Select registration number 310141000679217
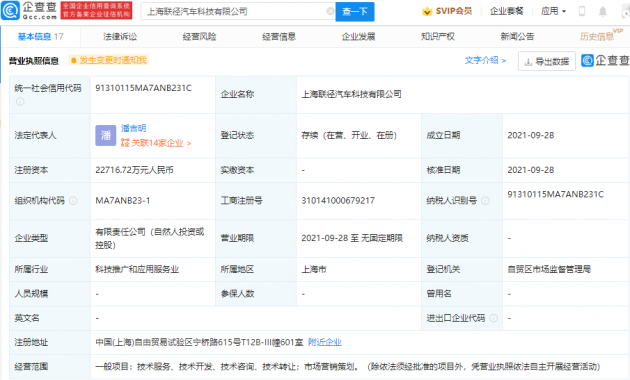This screenshot has height=380, width=630. coord(338,200)
